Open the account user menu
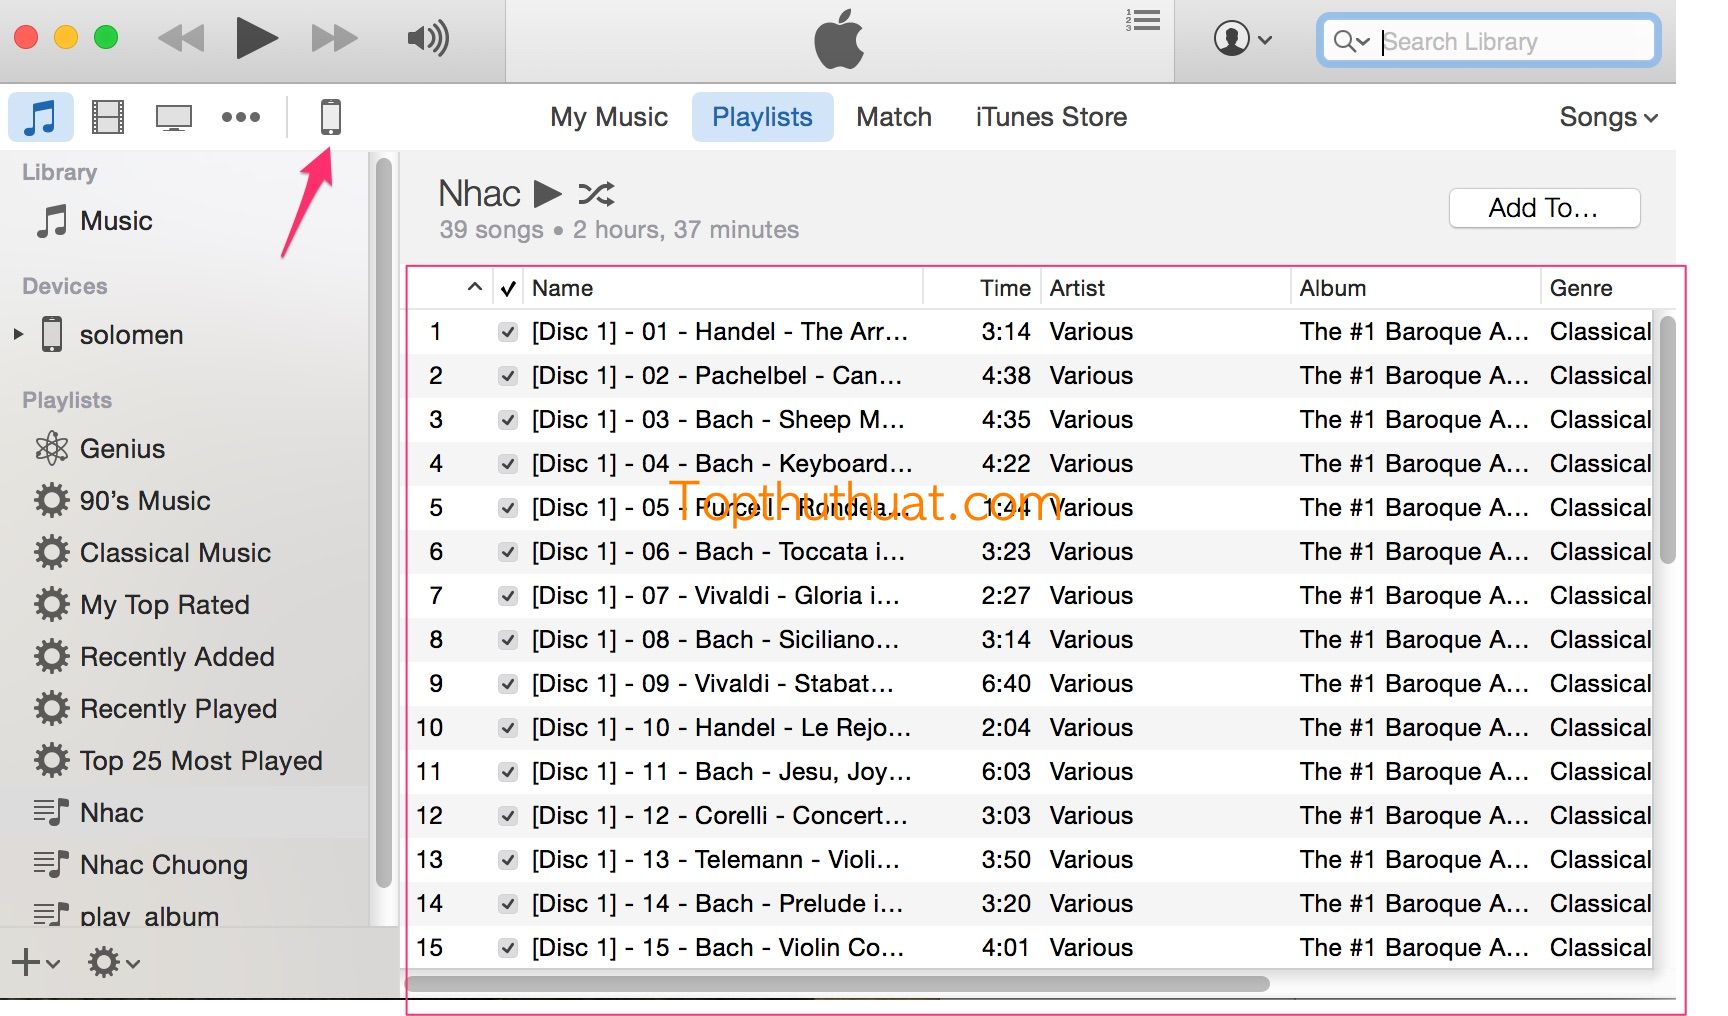Screen dimensions: 1728x1016 [x=1243, y=40]
